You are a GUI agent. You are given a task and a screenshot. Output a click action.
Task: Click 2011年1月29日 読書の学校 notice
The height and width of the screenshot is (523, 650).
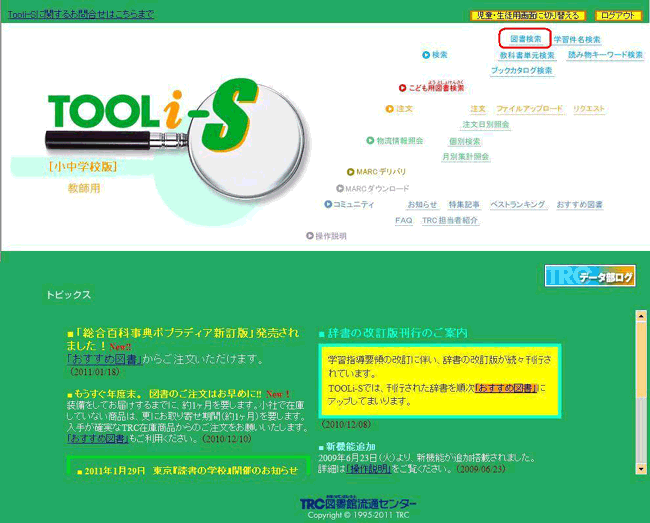pos(187,471)
